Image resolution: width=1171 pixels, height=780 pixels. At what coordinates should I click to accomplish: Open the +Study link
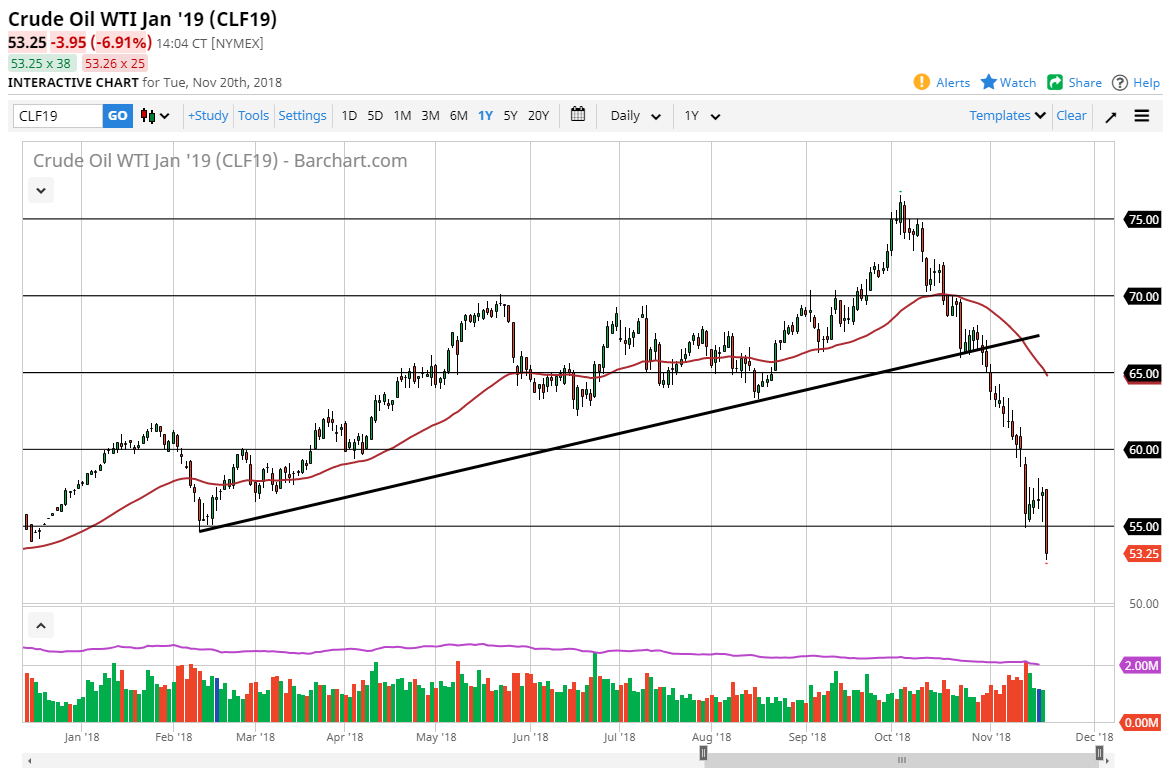pos(207,115)
